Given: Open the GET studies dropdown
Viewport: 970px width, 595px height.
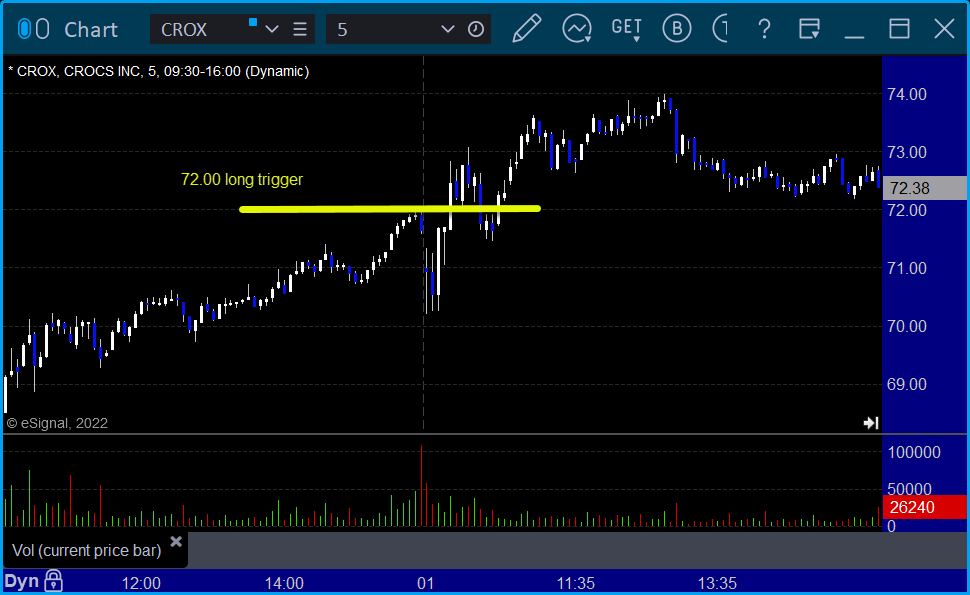Looking at the screenshot, I should (x=627, y=29).
